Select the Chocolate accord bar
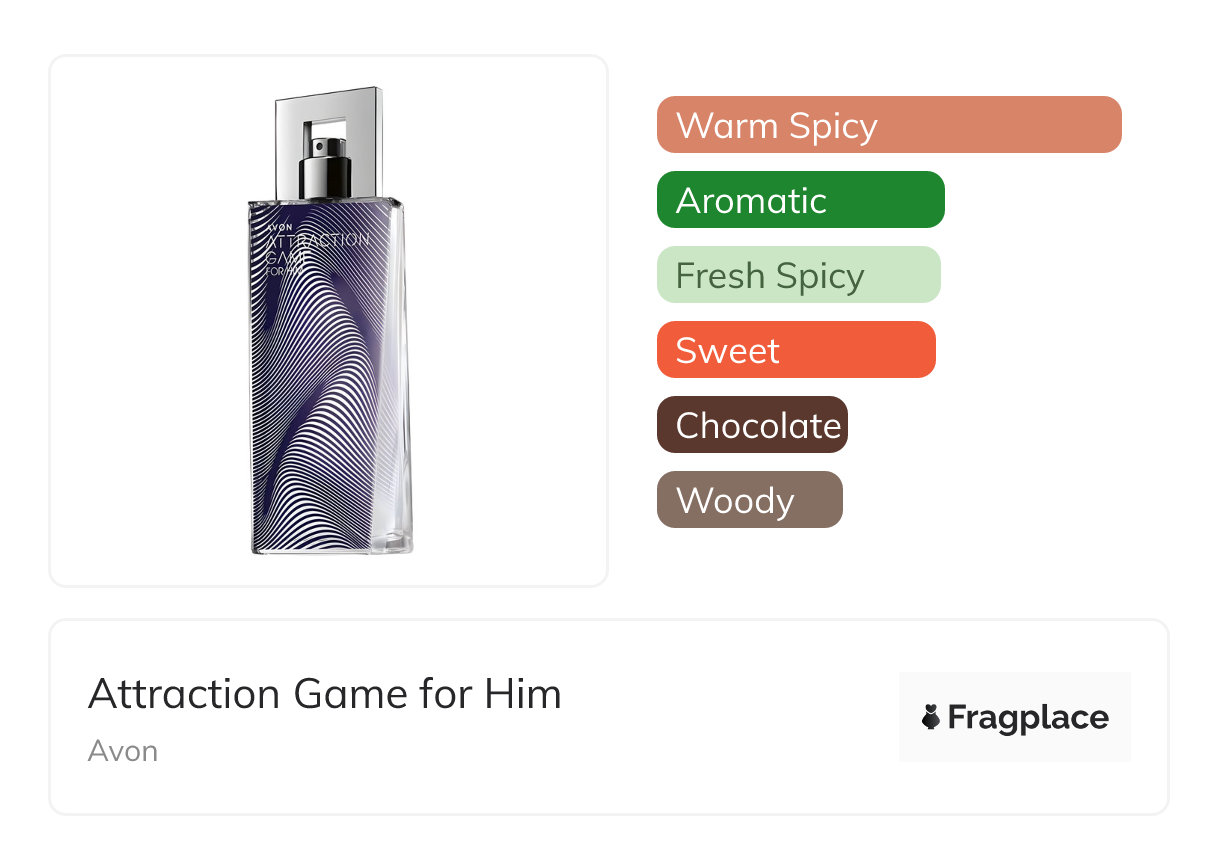Screen dimensions: 1218x864 752,425
